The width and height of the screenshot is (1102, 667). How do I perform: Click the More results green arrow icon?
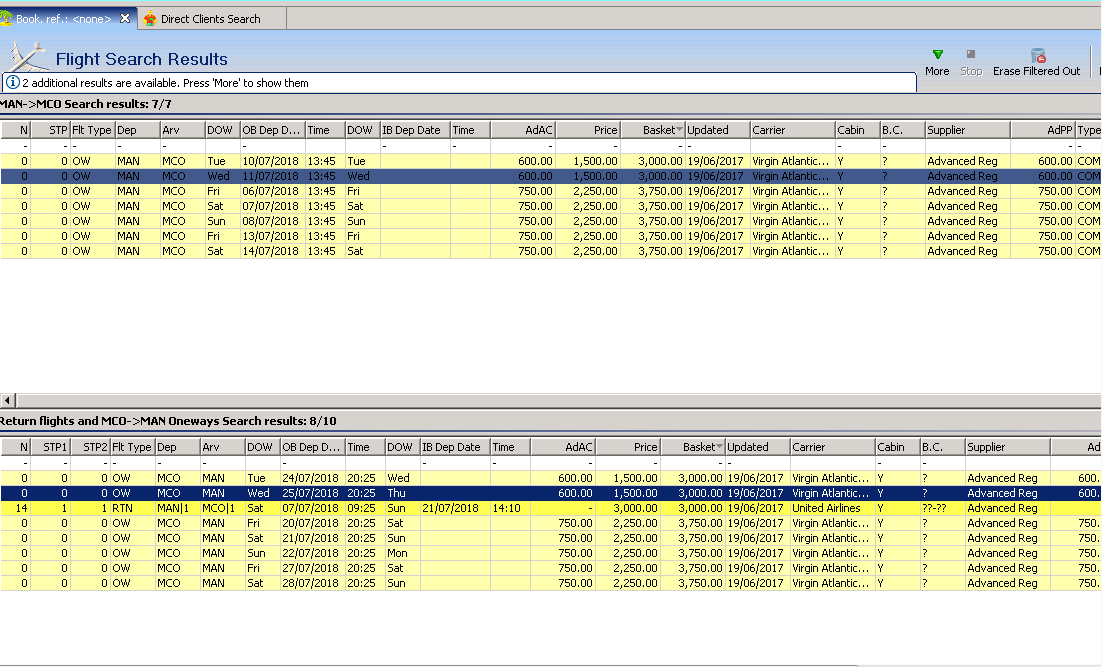click(x=937, y=55)
